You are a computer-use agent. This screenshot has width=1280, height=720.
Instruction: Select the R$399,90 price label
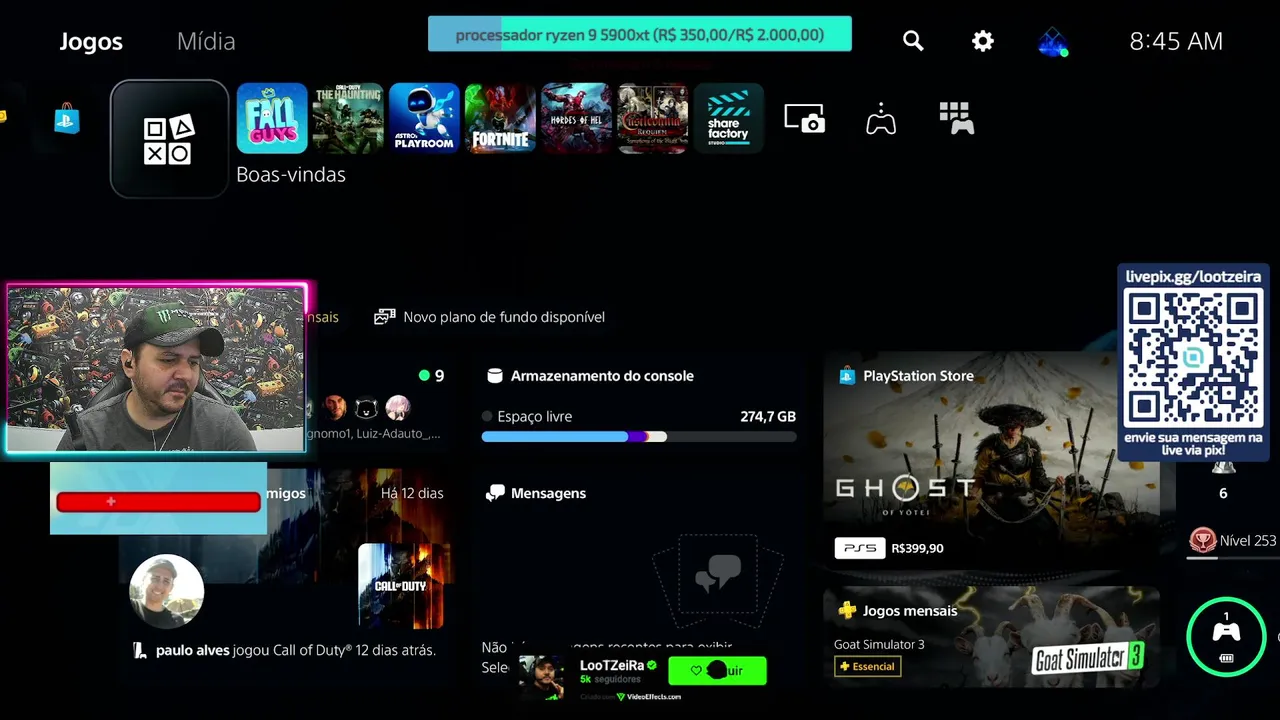click(917, 548)
